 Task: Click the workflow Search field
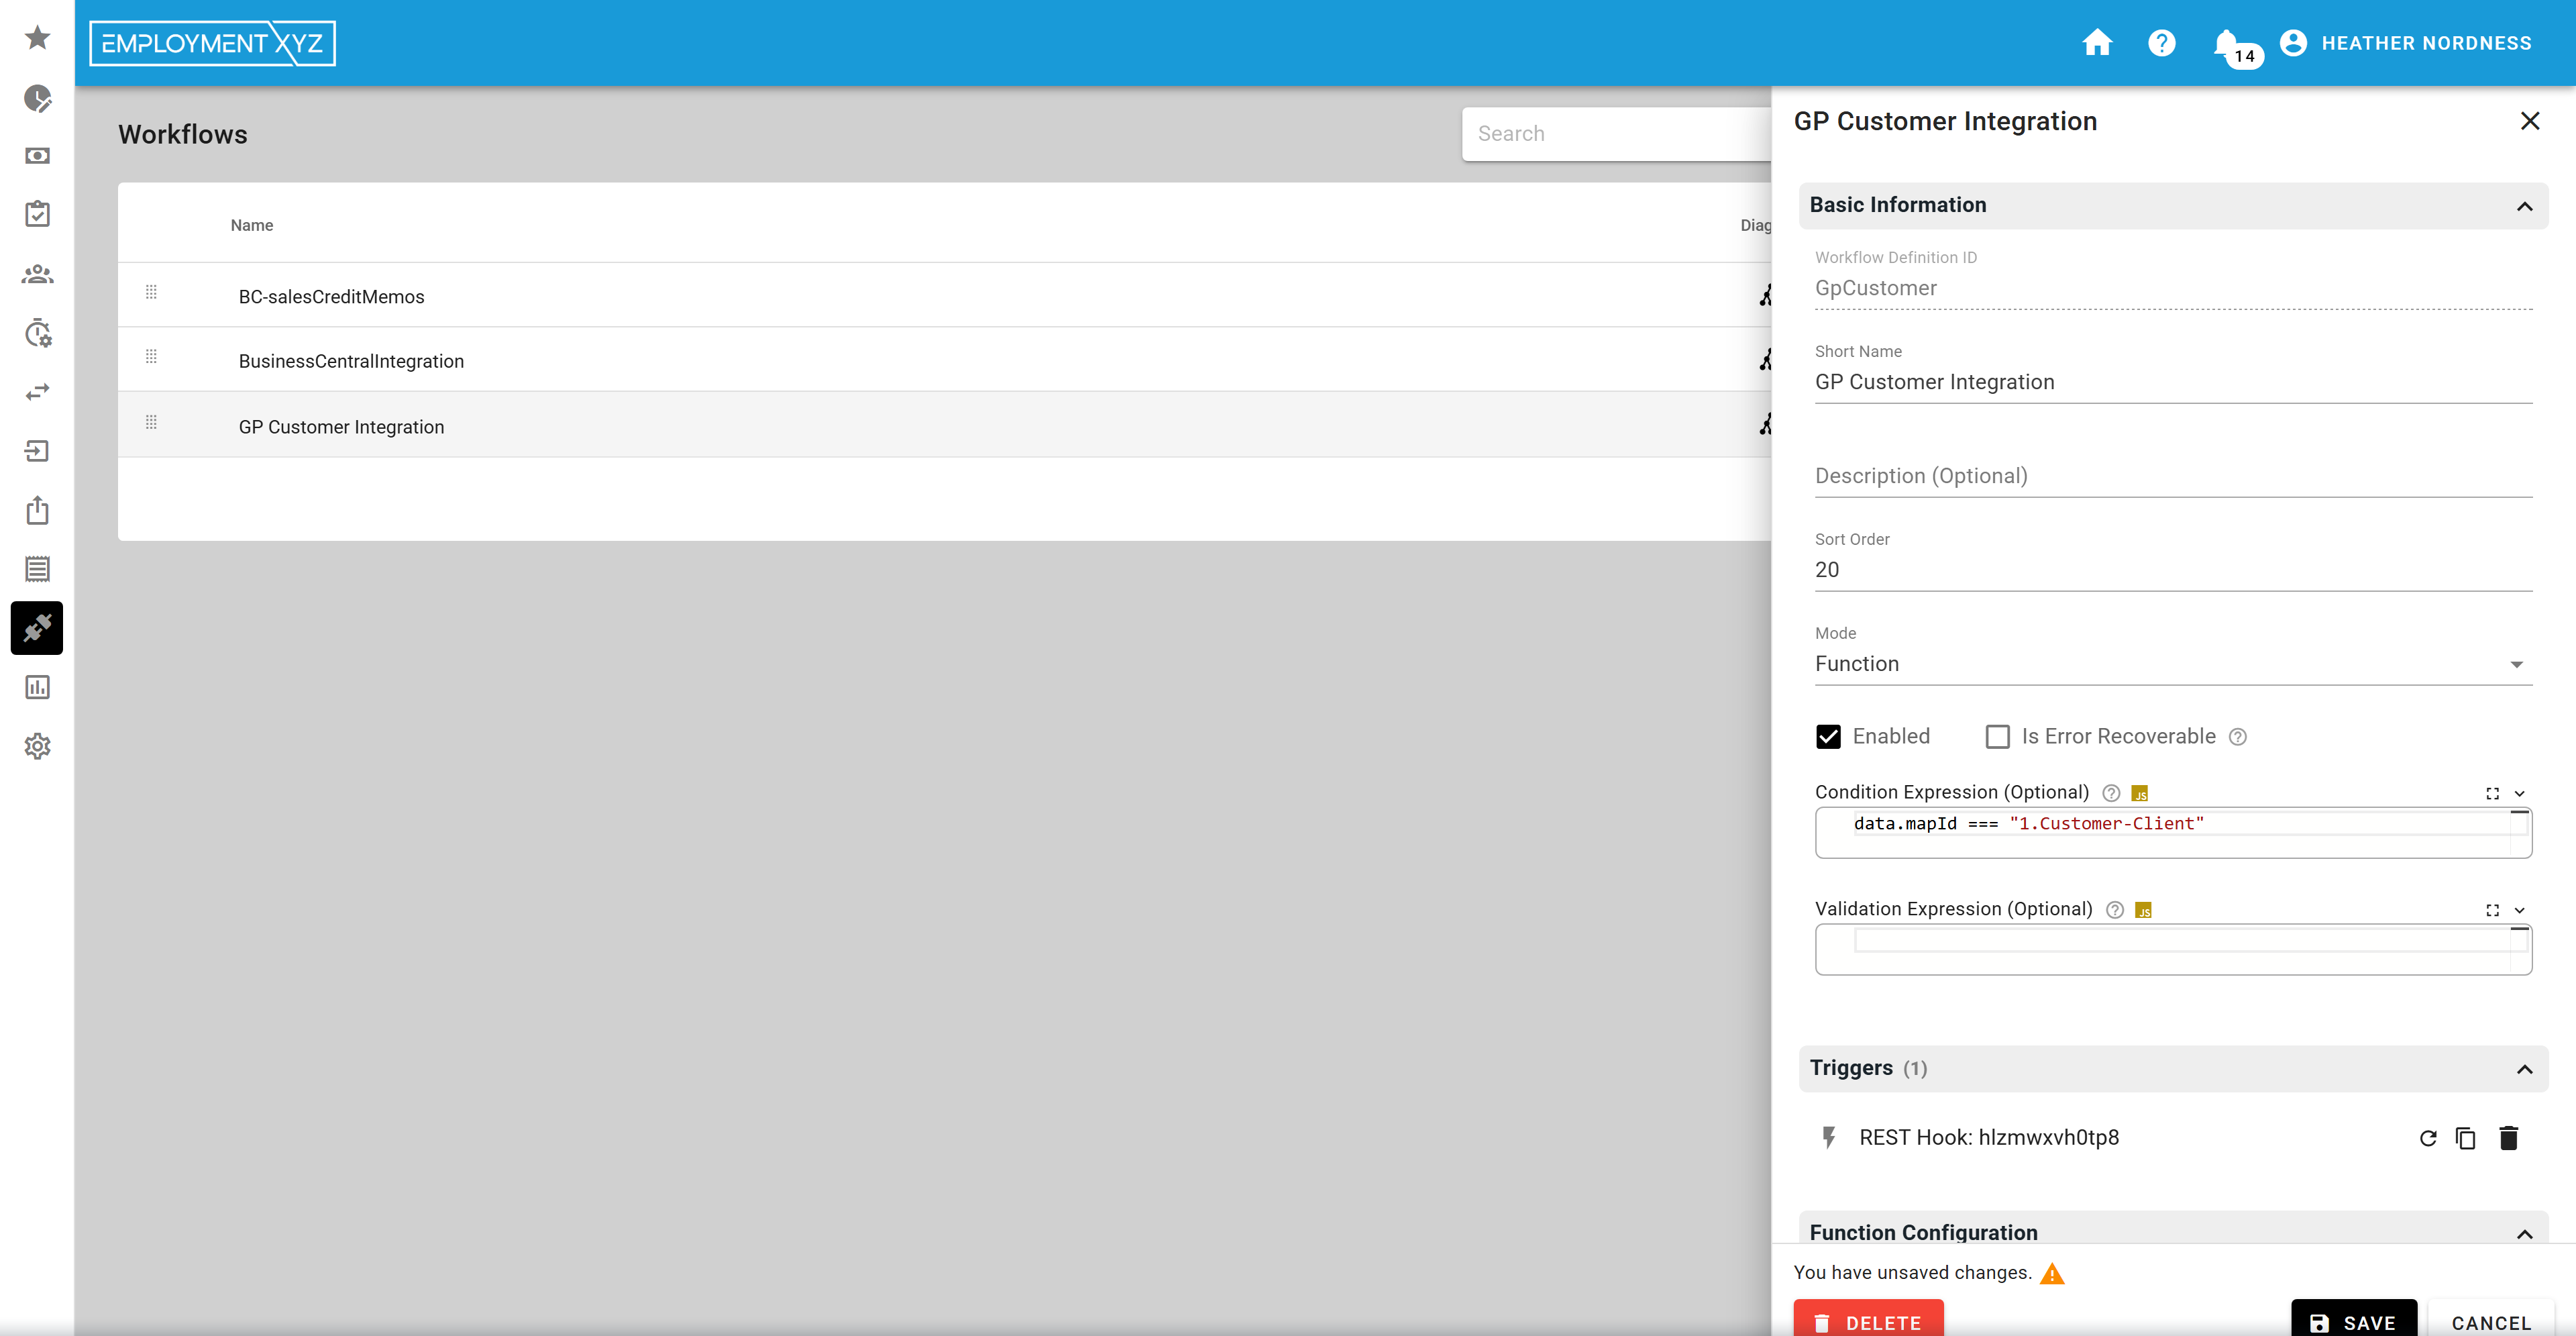[x=1616, y=134]
